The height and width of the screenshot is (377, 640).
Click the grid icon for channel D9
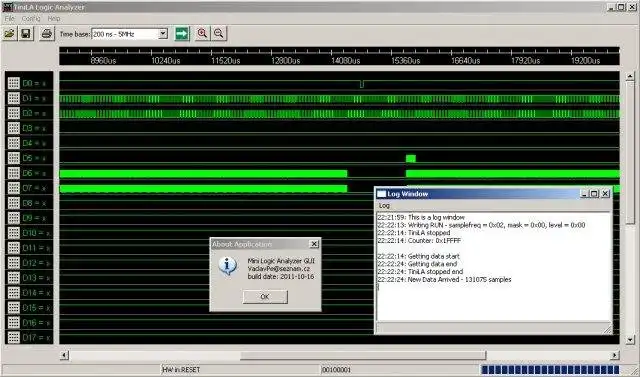point(13,218)
